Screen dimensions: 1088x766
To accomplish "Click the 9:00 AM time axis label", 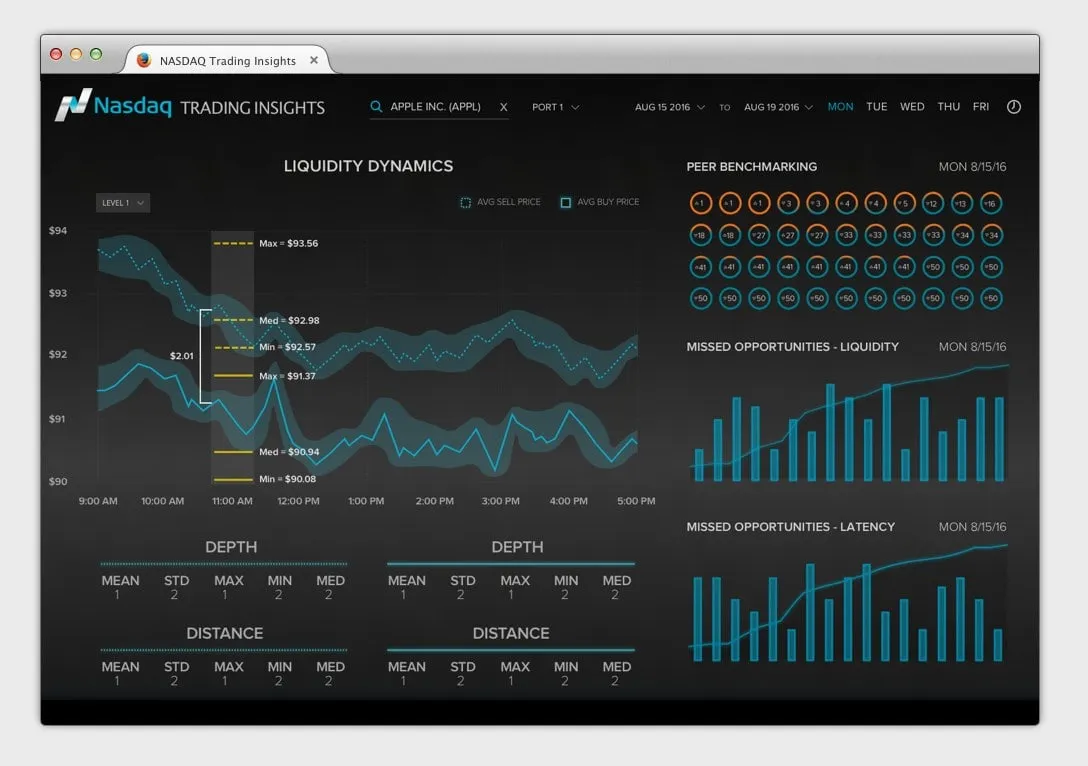I will pos(98,501).
